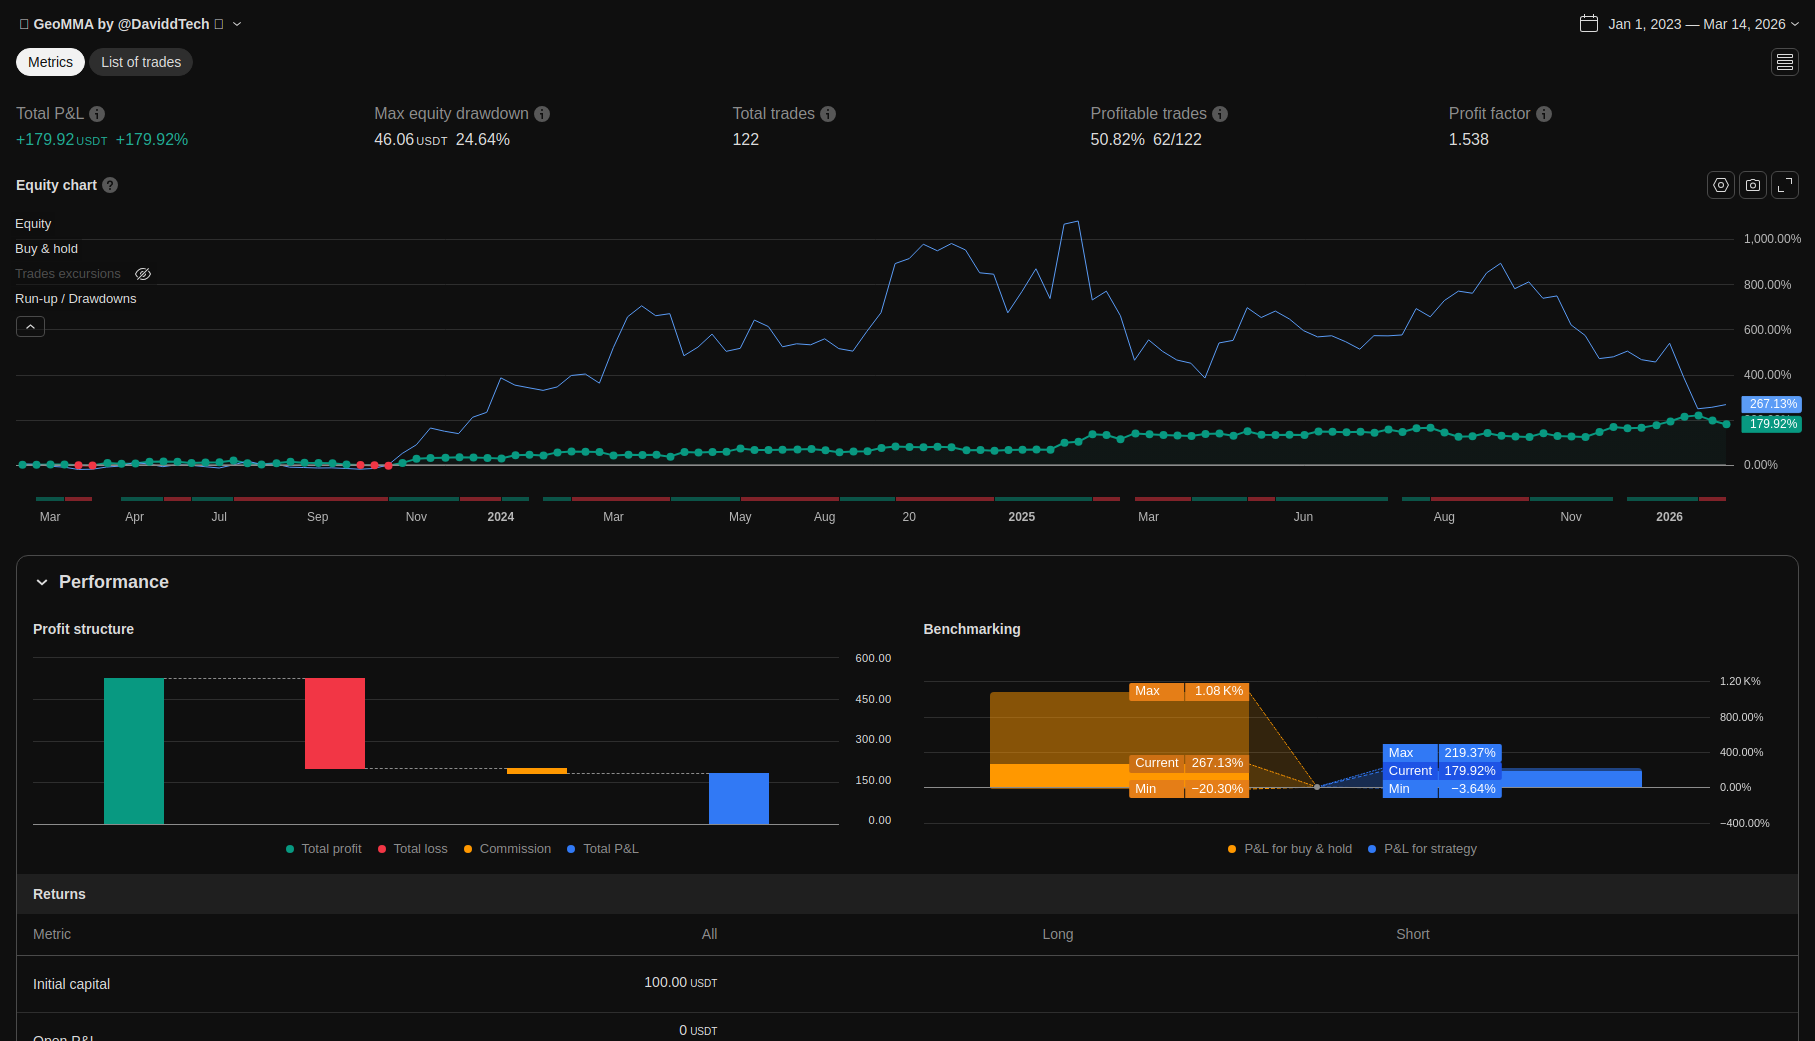Take a snapshot with the camera icon
The image size is (1815, 1041).
pyautogui.click(x=1752, y=185)
